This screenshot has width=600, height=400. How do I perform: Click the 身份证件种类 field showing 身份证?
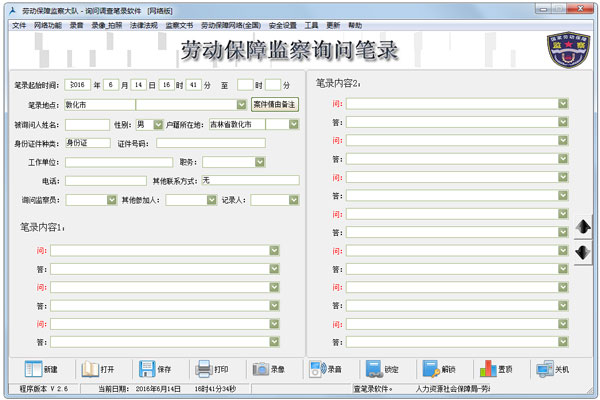coord(88,143)
